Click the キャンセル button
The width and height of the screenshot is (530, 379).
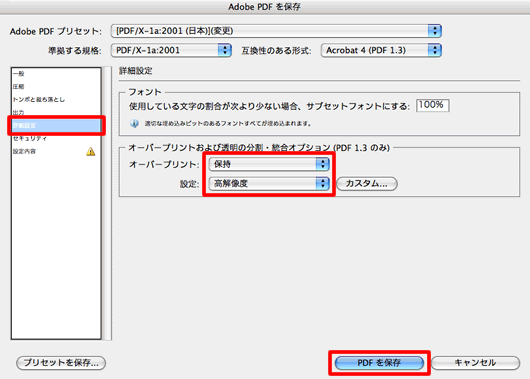(x=475, y=363)
